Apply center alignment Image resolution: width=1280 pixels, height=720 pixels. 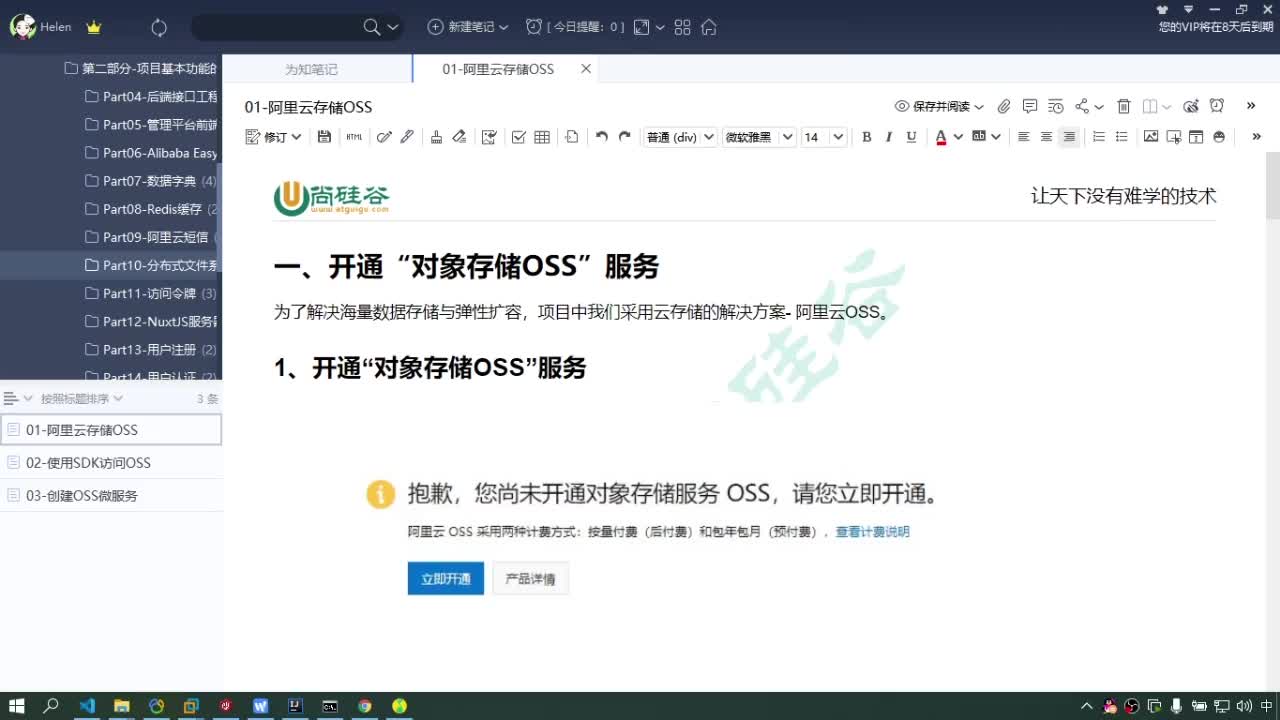(1046, 137)
